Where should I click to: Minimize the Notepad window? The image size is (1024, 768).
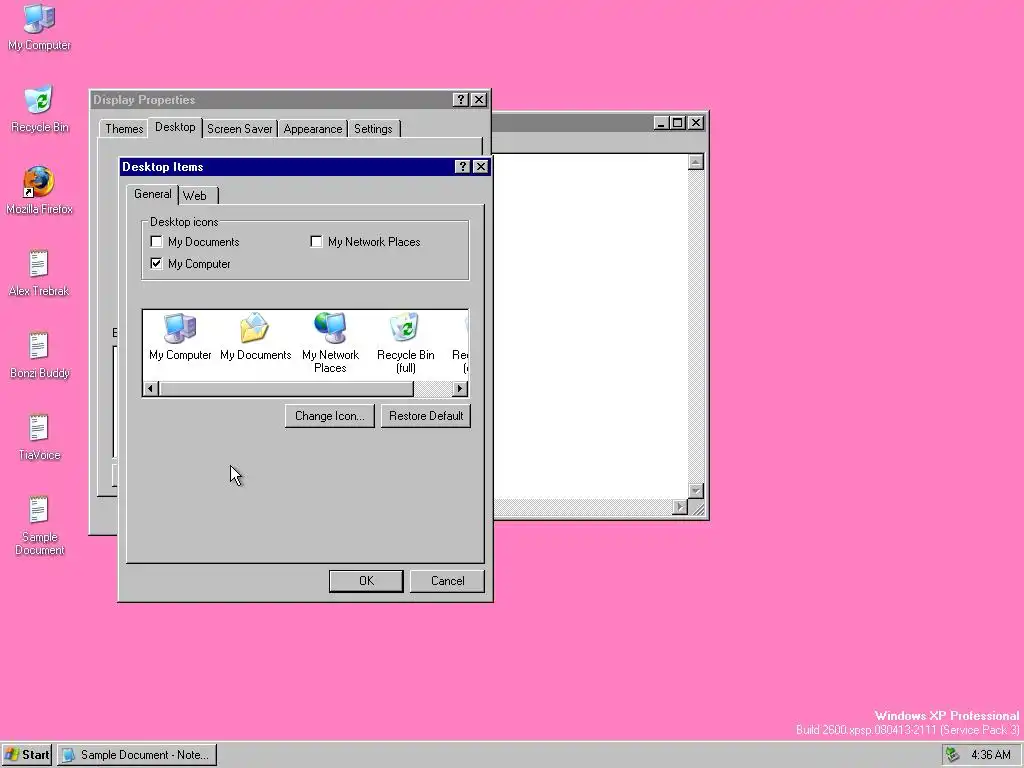(662, 122)
